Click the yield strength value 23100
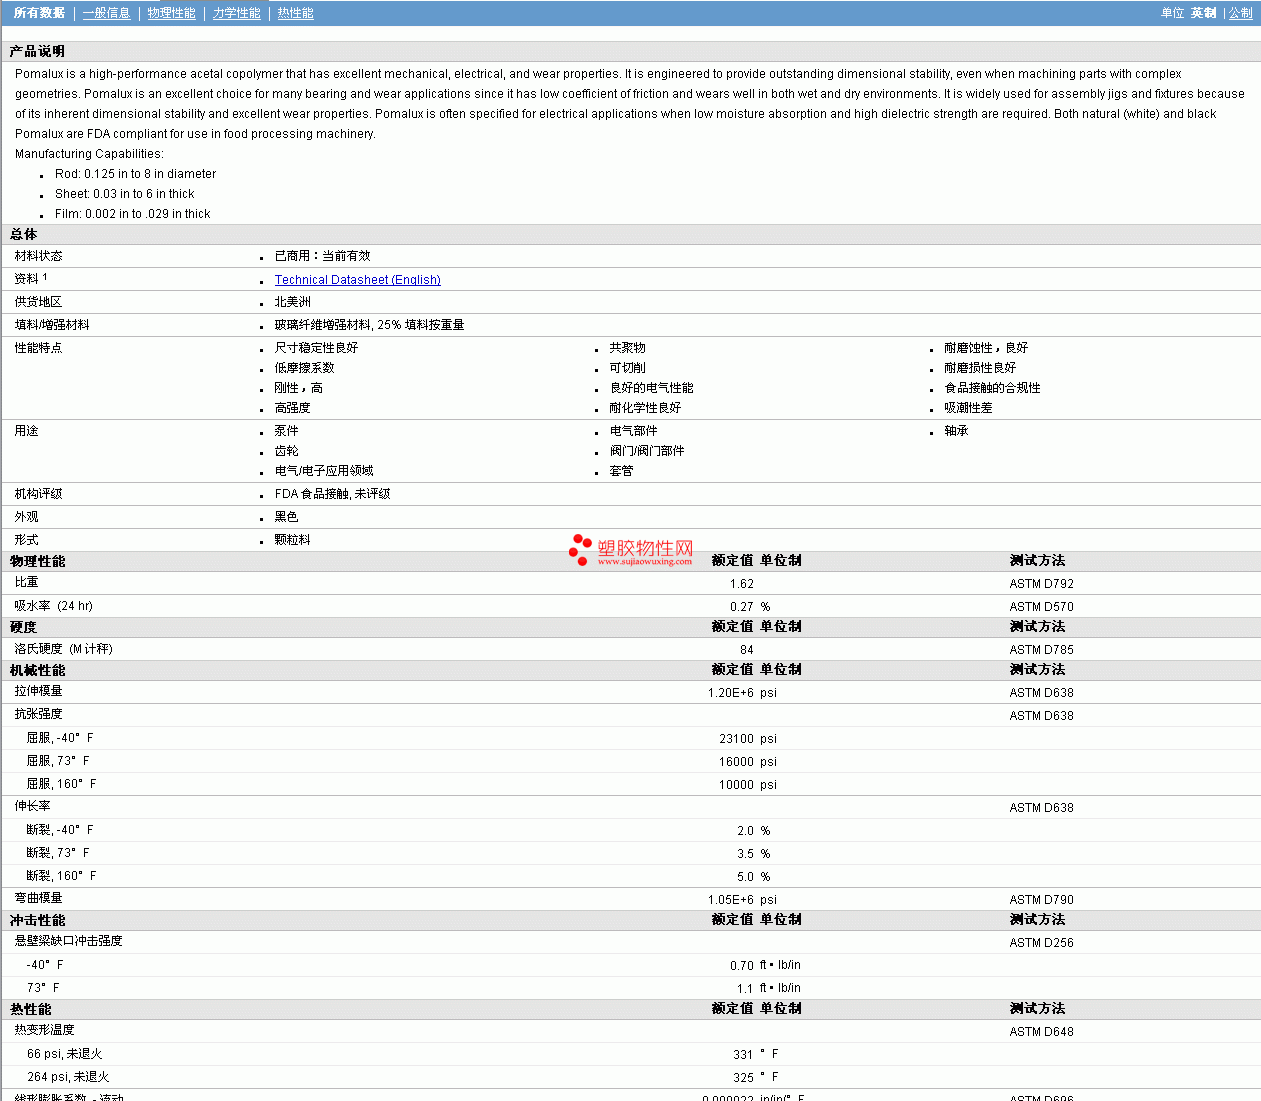1261x1101 pixels. 737,739
